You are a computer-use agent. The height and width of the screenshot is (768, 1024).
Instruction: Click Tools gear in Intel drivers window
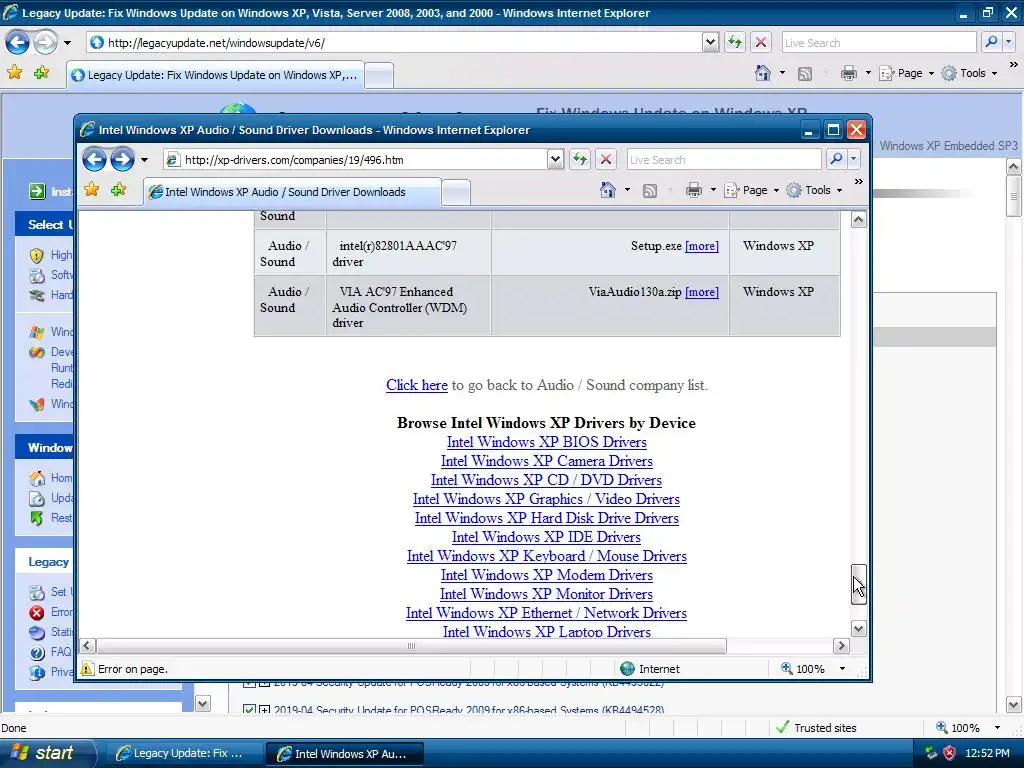[794, 190]
